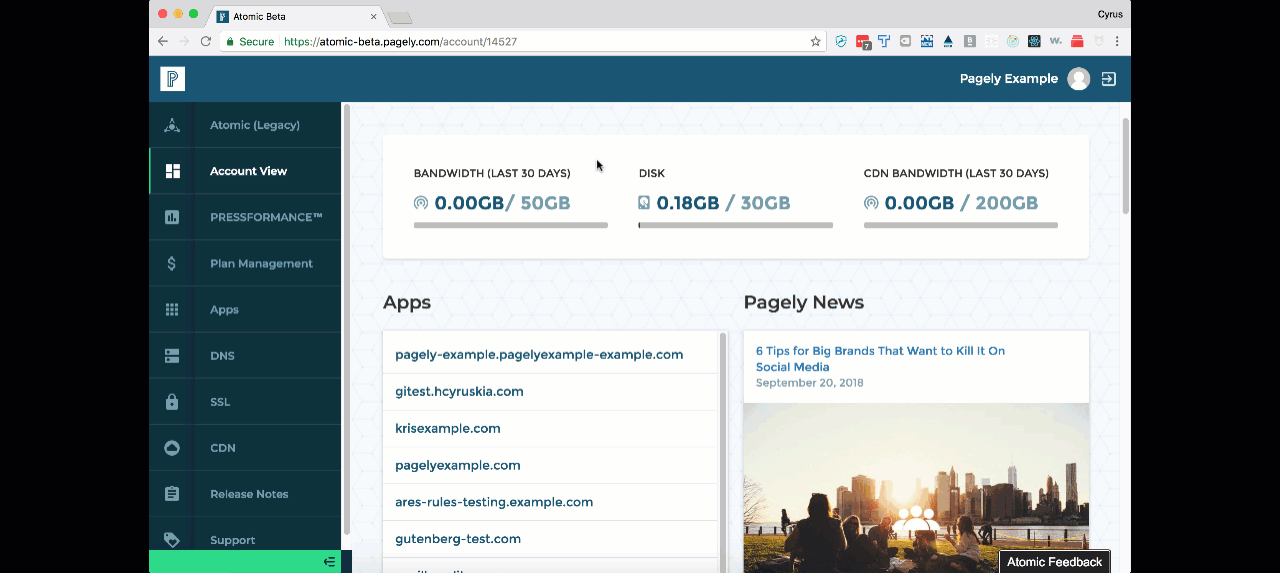Click the Cyrus profile name in Chrome
Screen dimensions: 1280x573
pyautogui.click(x=1110, y=14)
